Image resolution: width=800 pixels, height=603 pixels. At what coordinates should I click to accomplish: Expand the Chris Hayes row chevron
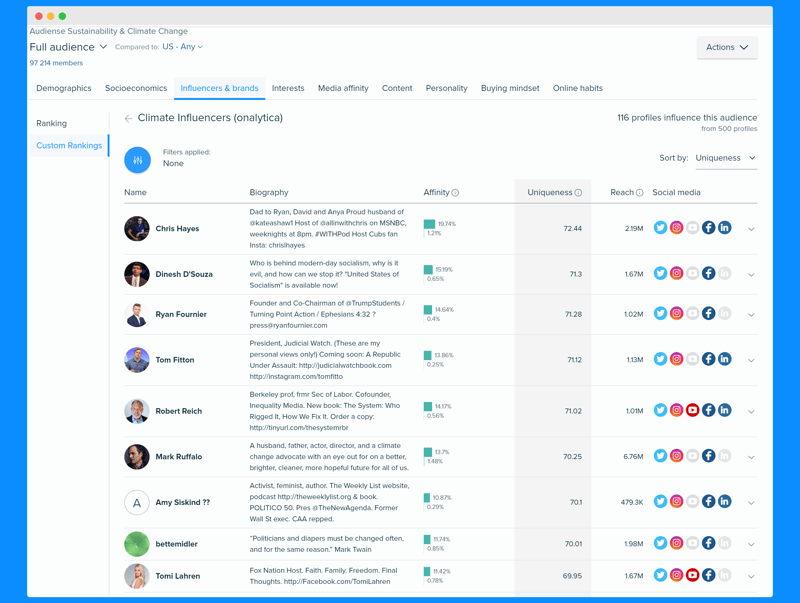coord(751,229)
